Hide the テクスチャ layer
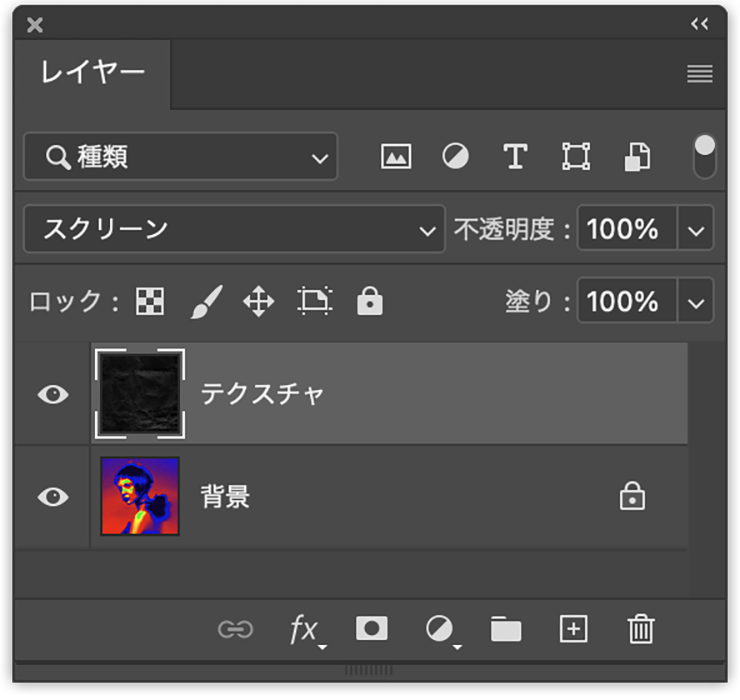The width and height of the screenshot is (740, 700). coord(53,394)
